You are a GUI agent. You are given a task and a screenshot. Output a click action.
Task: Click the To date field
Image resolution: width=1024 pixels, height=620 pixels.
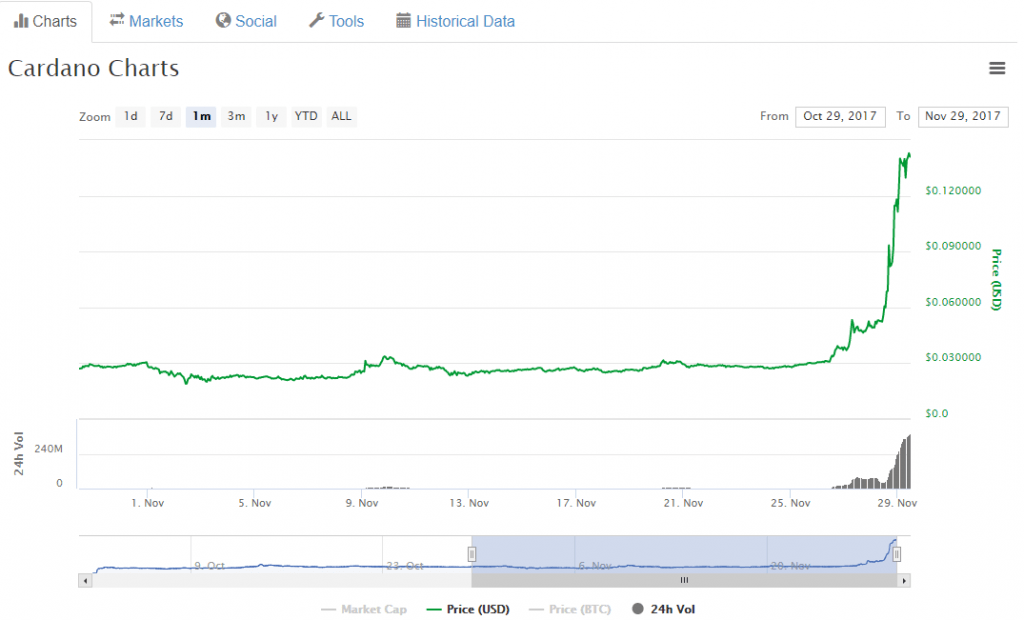pyautogui.click(x=962, y=116)
